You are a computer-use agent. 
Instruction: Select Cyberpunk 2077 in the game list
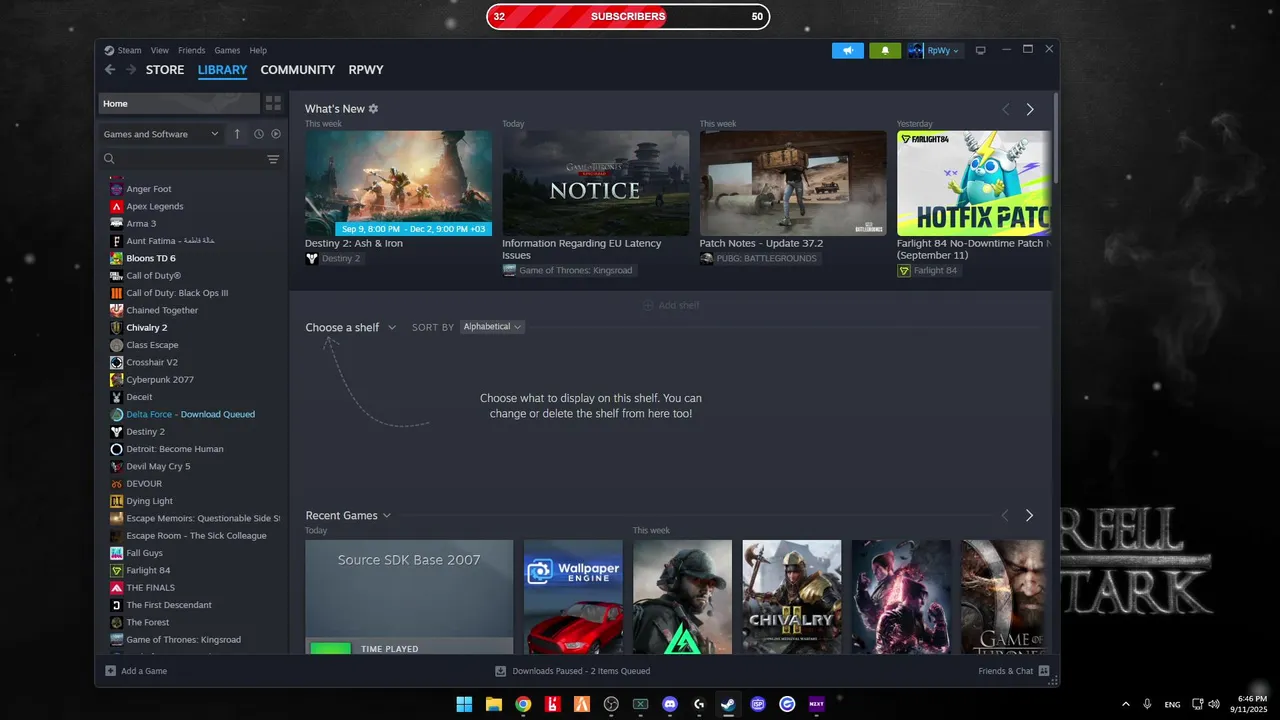pos(160,379)
